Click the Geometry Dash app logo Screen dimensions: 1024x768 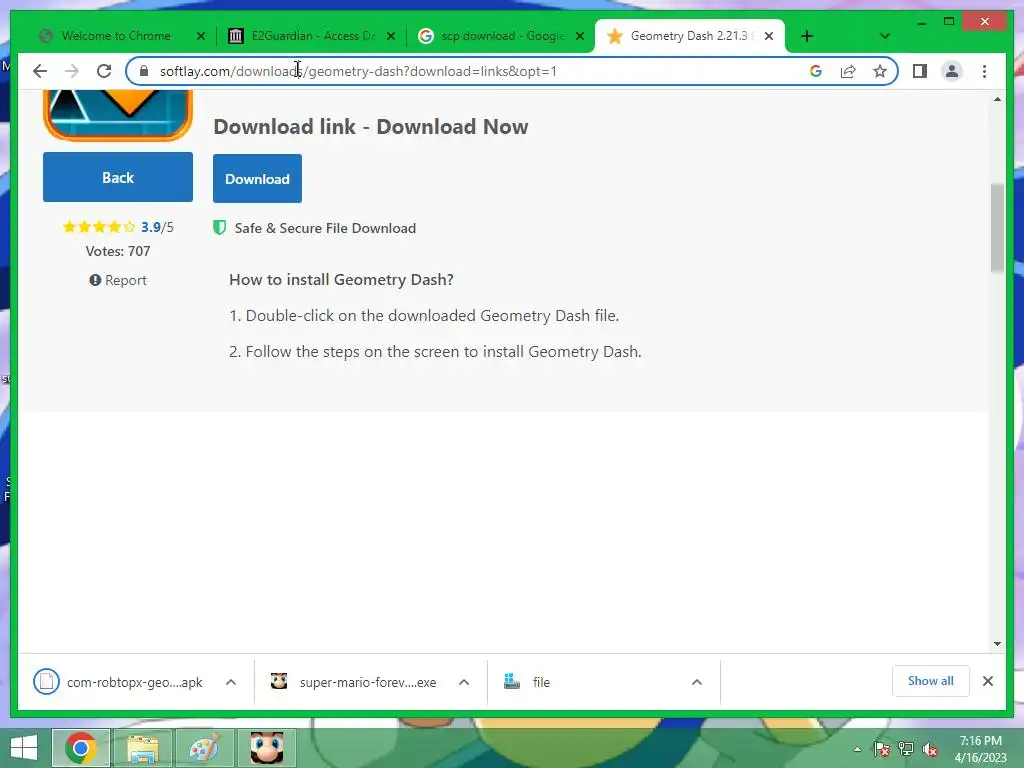point(118,115)
